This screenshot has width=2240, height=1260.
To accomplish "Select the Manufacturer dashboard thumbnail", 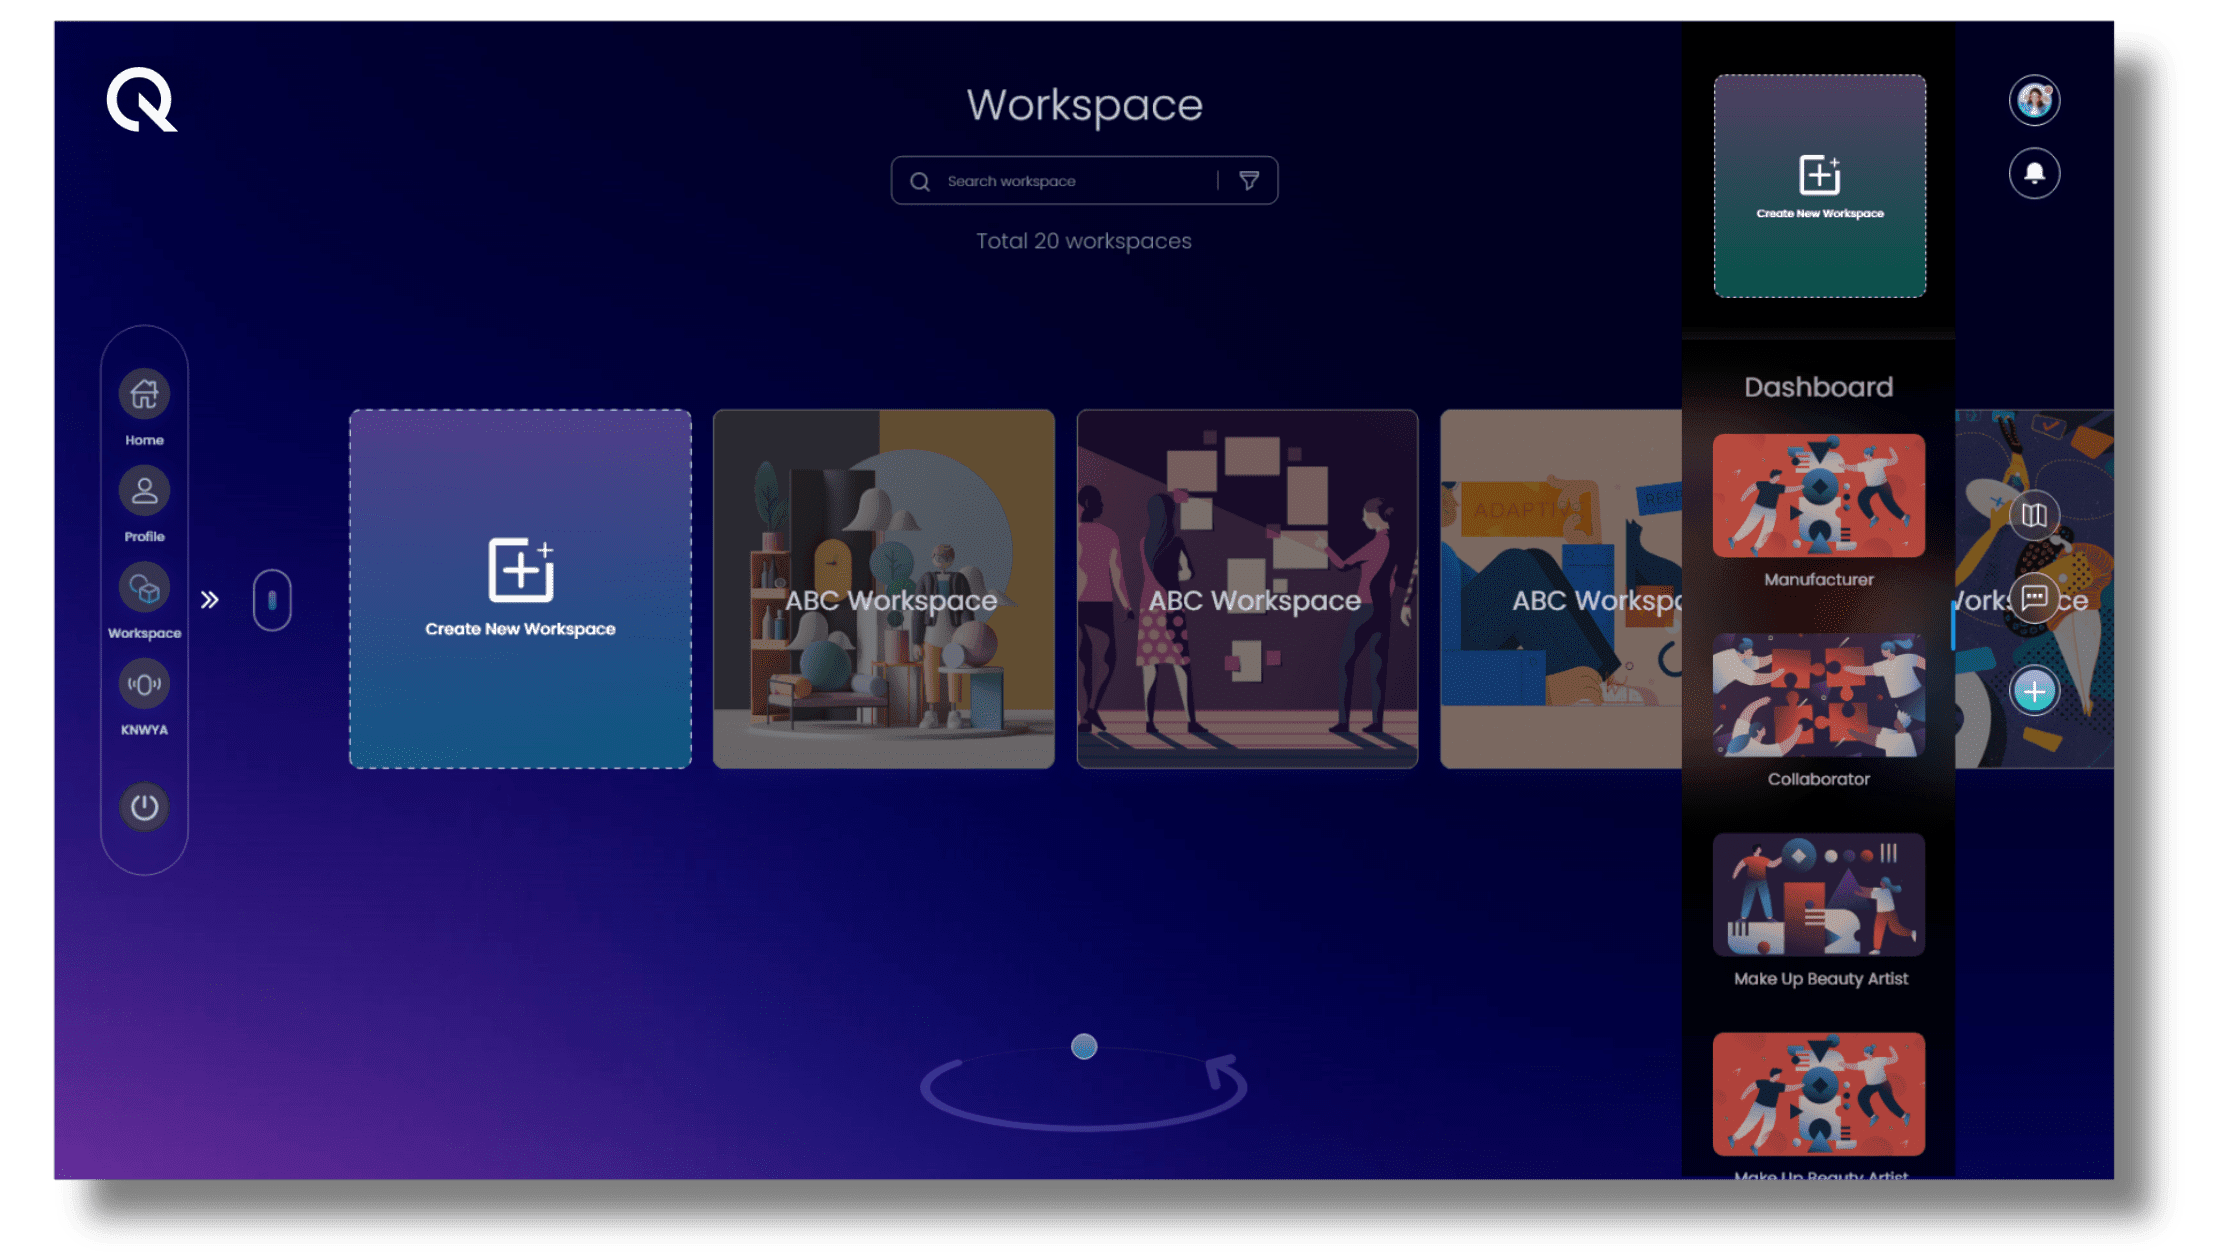I will pyautogui.click(x=1818, y=496).
